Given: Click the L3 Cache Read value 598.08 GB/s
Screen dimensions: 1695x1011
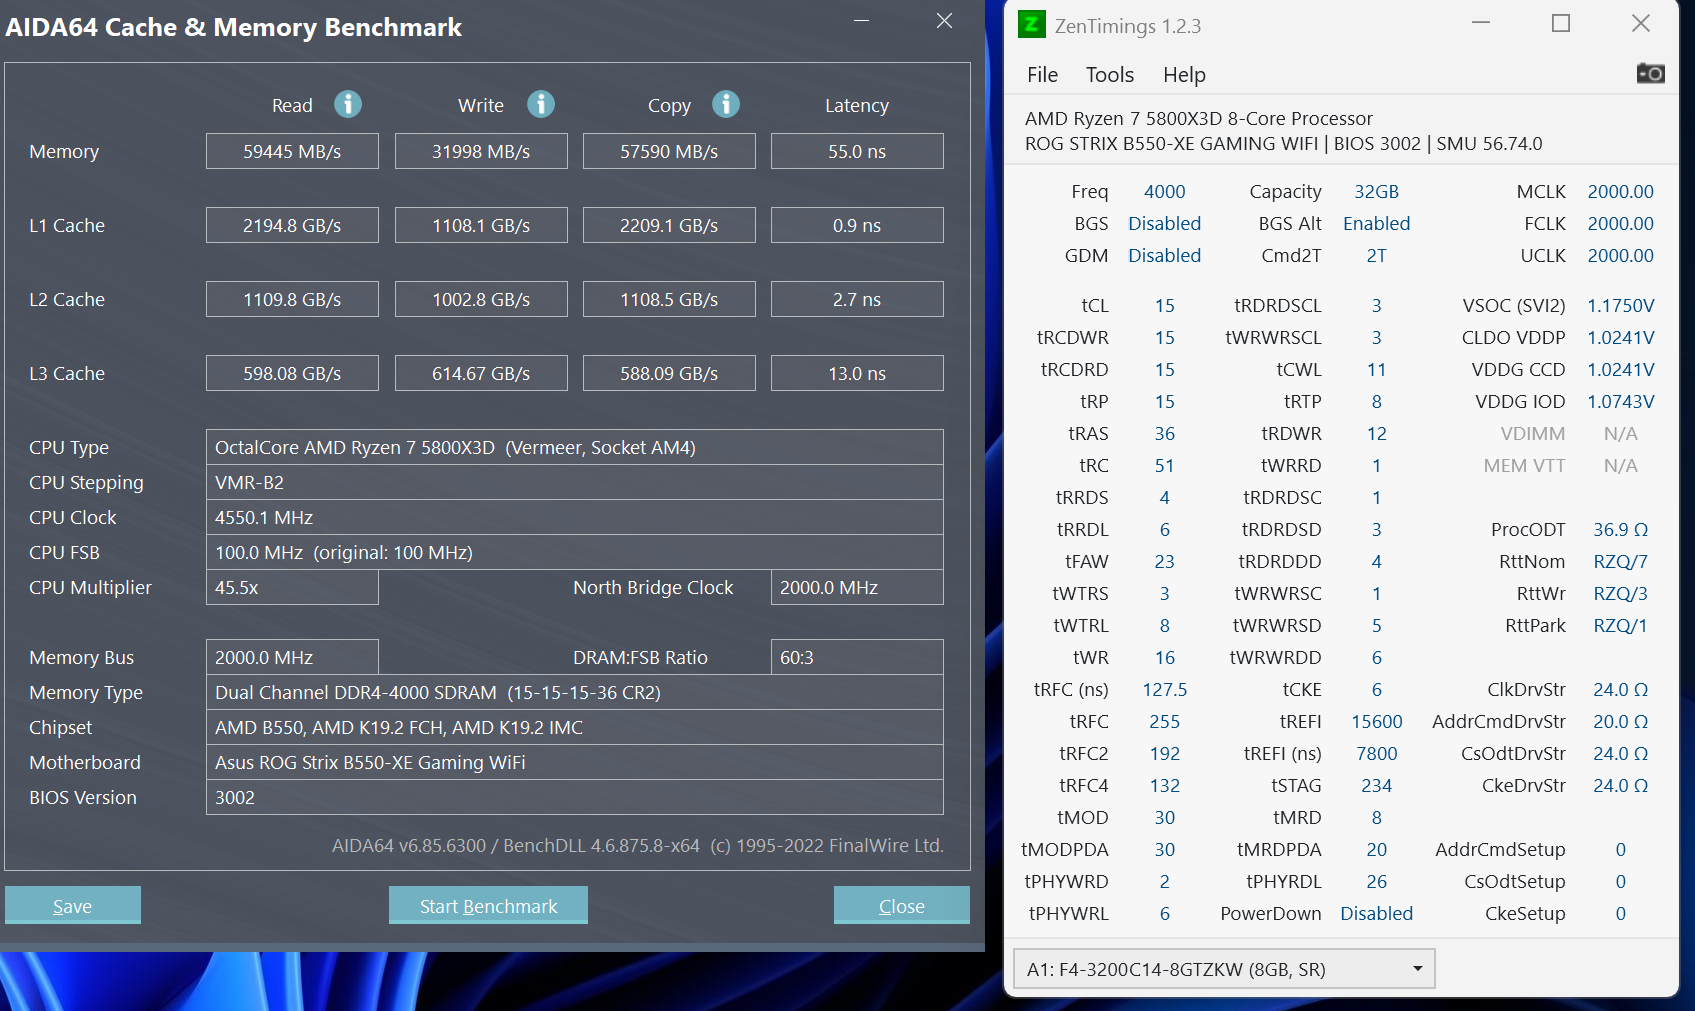Looking at the screenshot, I should click(292, 373).
